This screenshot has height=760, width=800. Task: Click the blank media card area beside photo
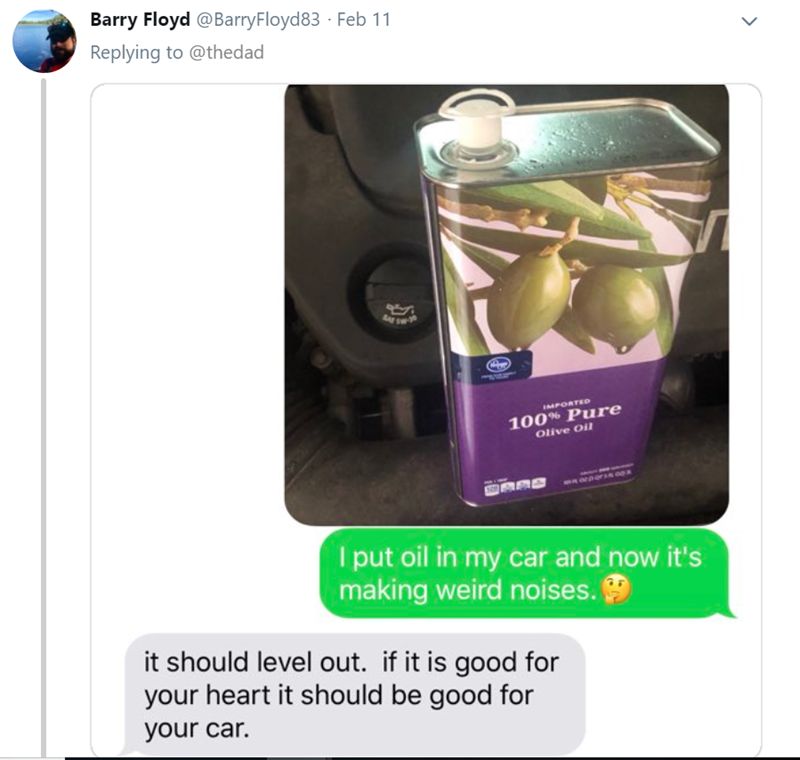pyautogui.click(x=188, y=306)
